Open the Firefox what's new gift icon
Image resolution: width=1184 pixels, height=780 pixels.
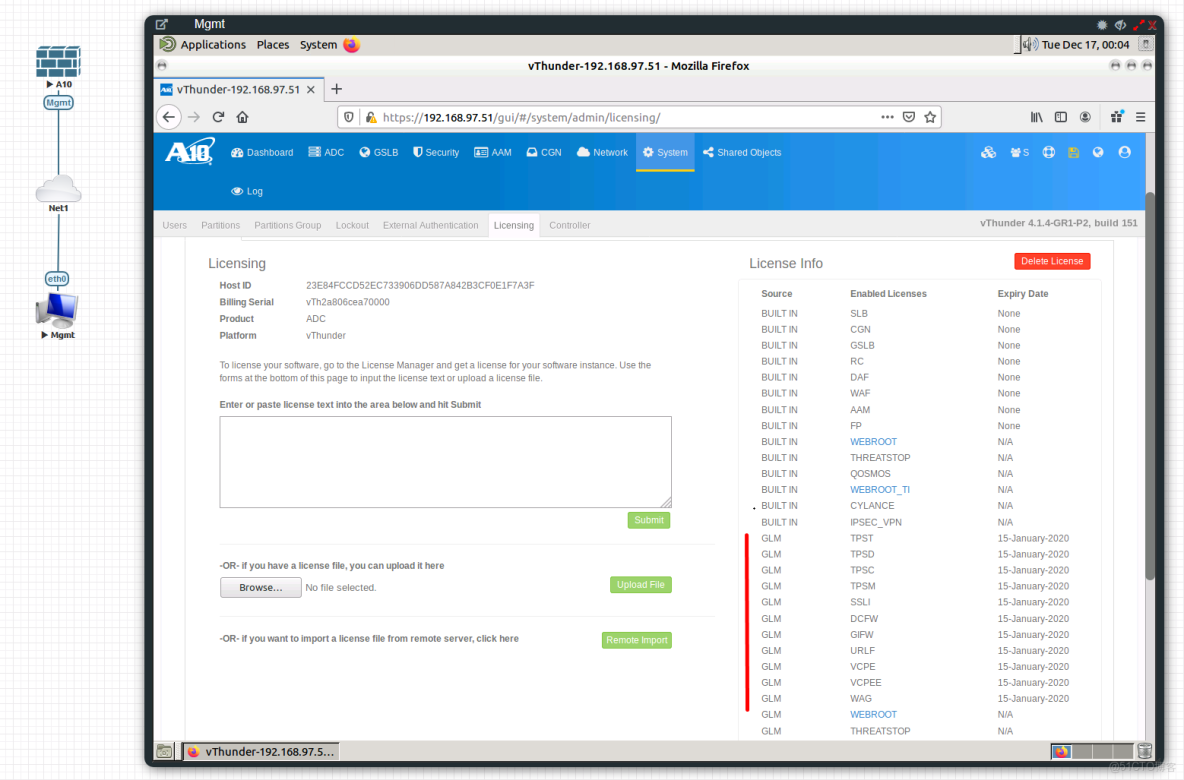tap(1117, 117)
